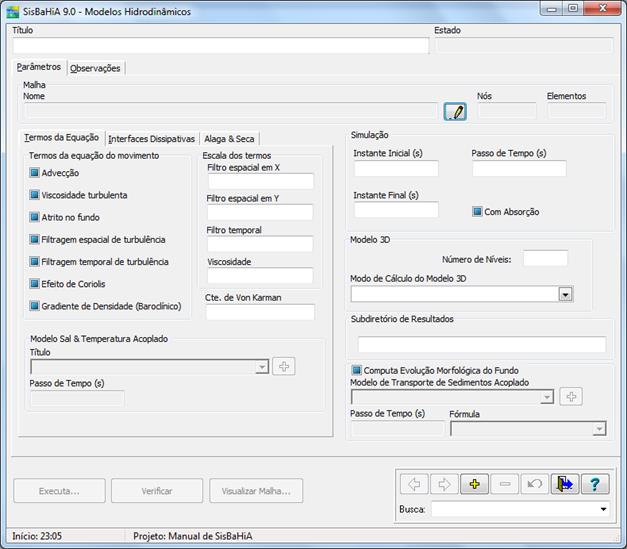Open Modo de Cálculo do Modelo 3D dropdown
The height and width of the screenshot is (549, 627).
pos(565,294)
